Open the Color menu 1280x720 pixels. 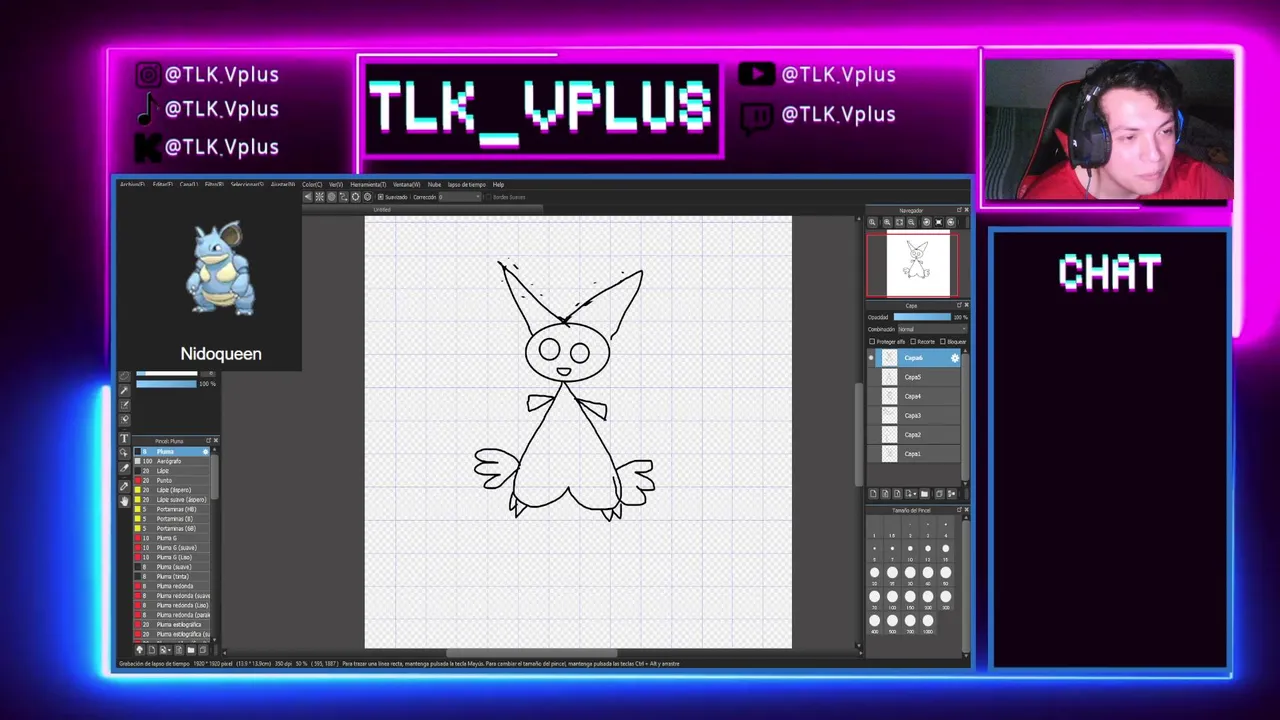(312, 184)
